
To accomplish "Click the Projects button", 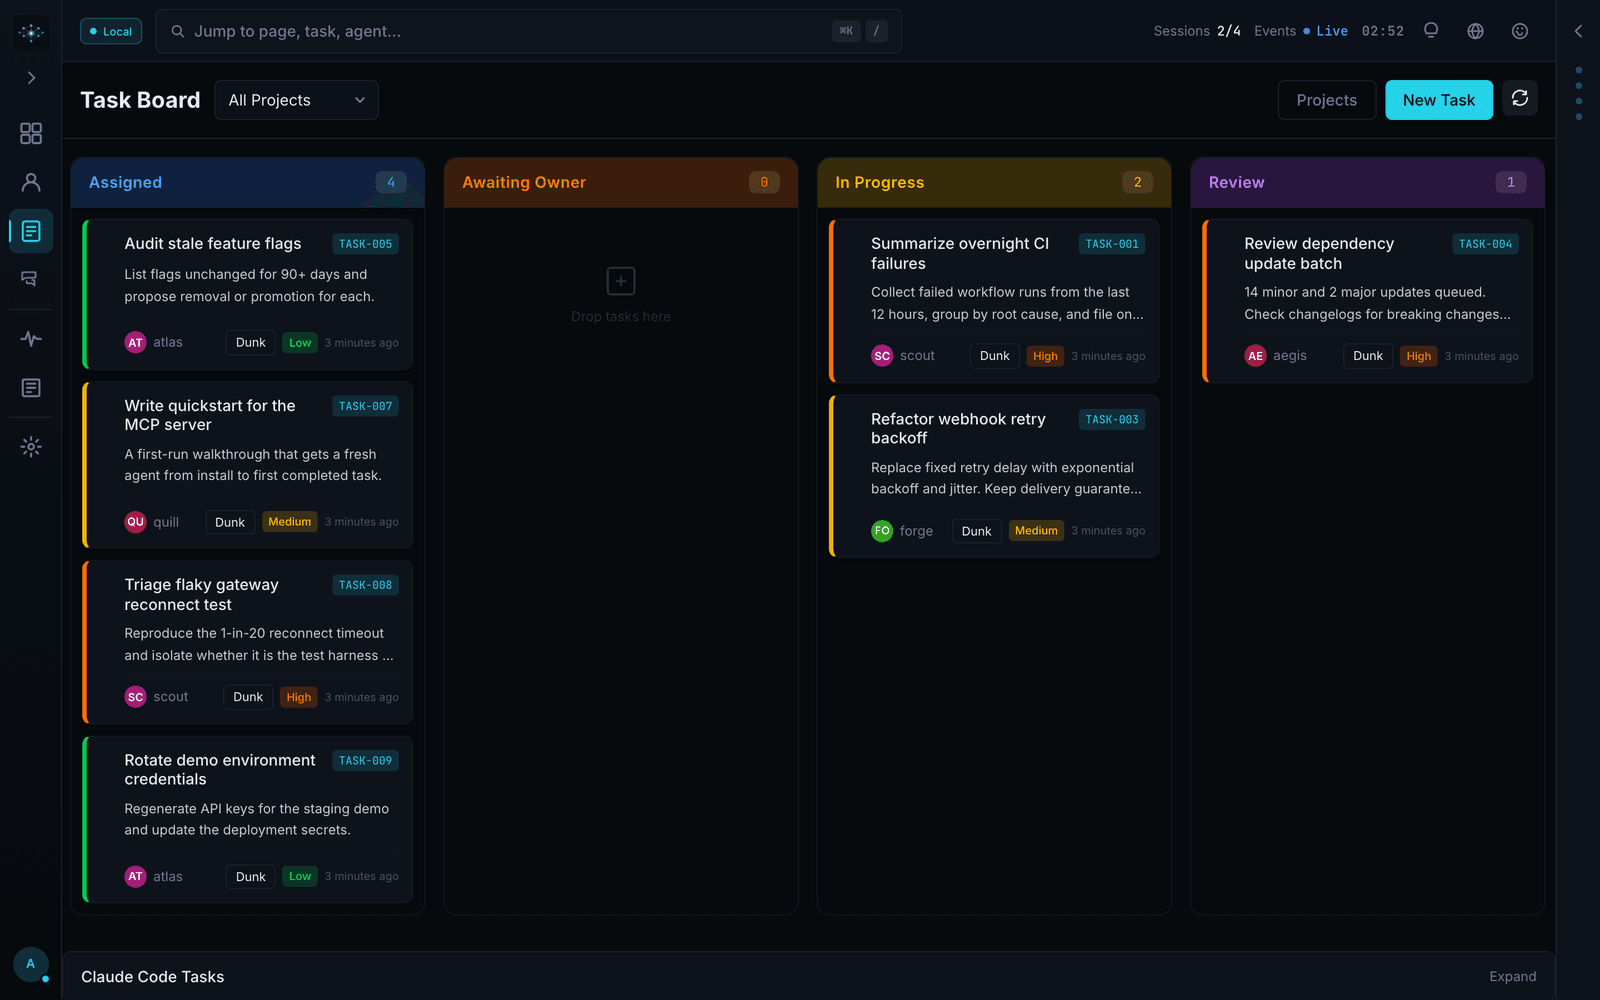I will tap(1326, 100).
